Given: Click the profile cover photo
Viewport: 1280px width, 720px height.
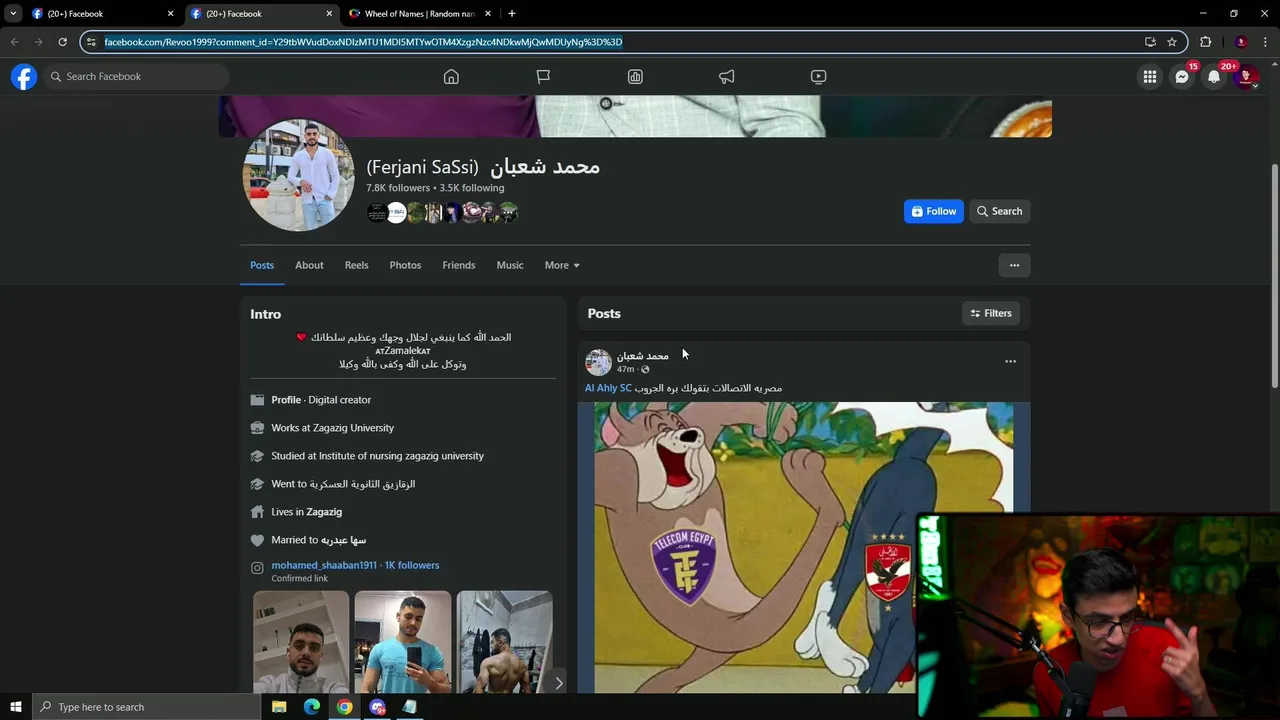Looking at the screenshot, I should tap(635, 116).
